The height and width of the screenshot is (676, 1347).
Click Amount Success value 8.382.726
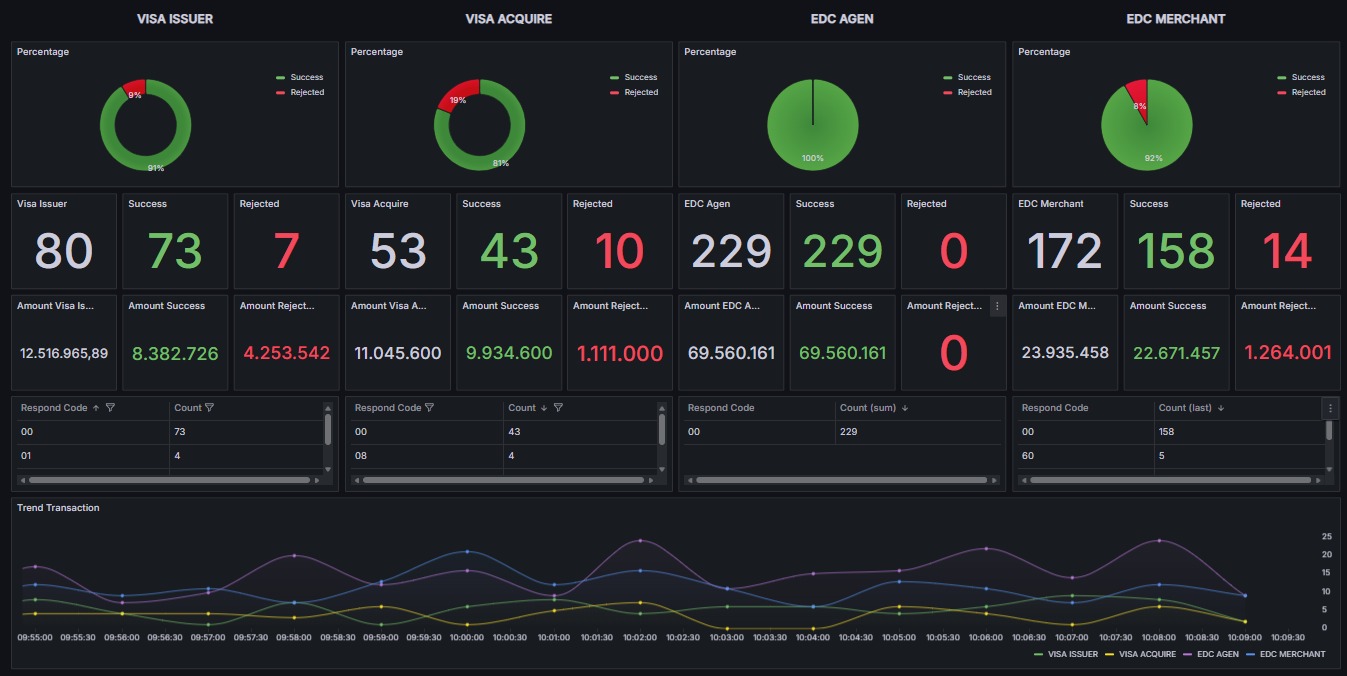175,353
